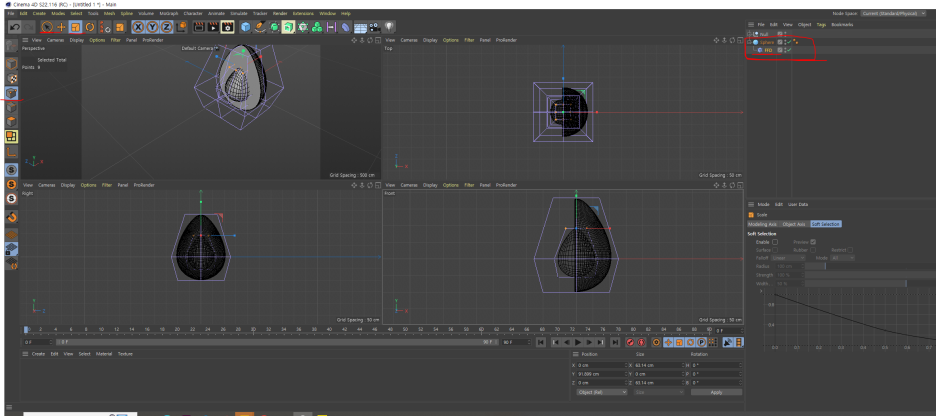This screenshot has width=936, height=416.
Task: Go to start of timeline
Action: 540,343
